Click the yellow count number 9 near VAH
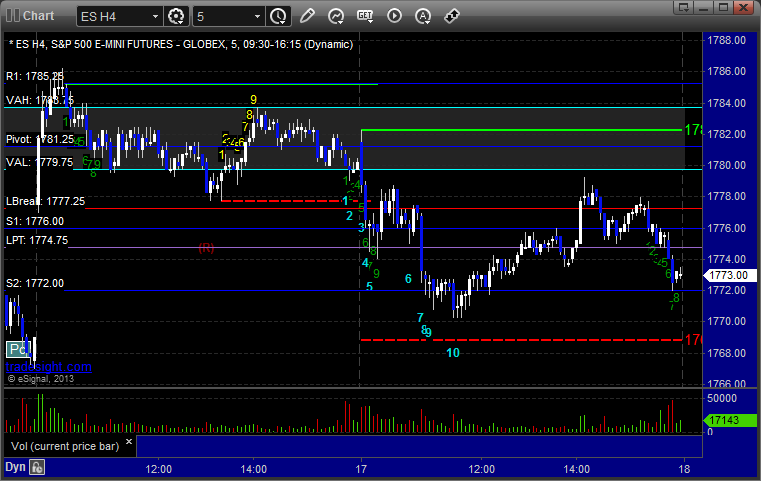Image resolution: width=761 pixels, height=481 pixels. (x=253, y=100)
